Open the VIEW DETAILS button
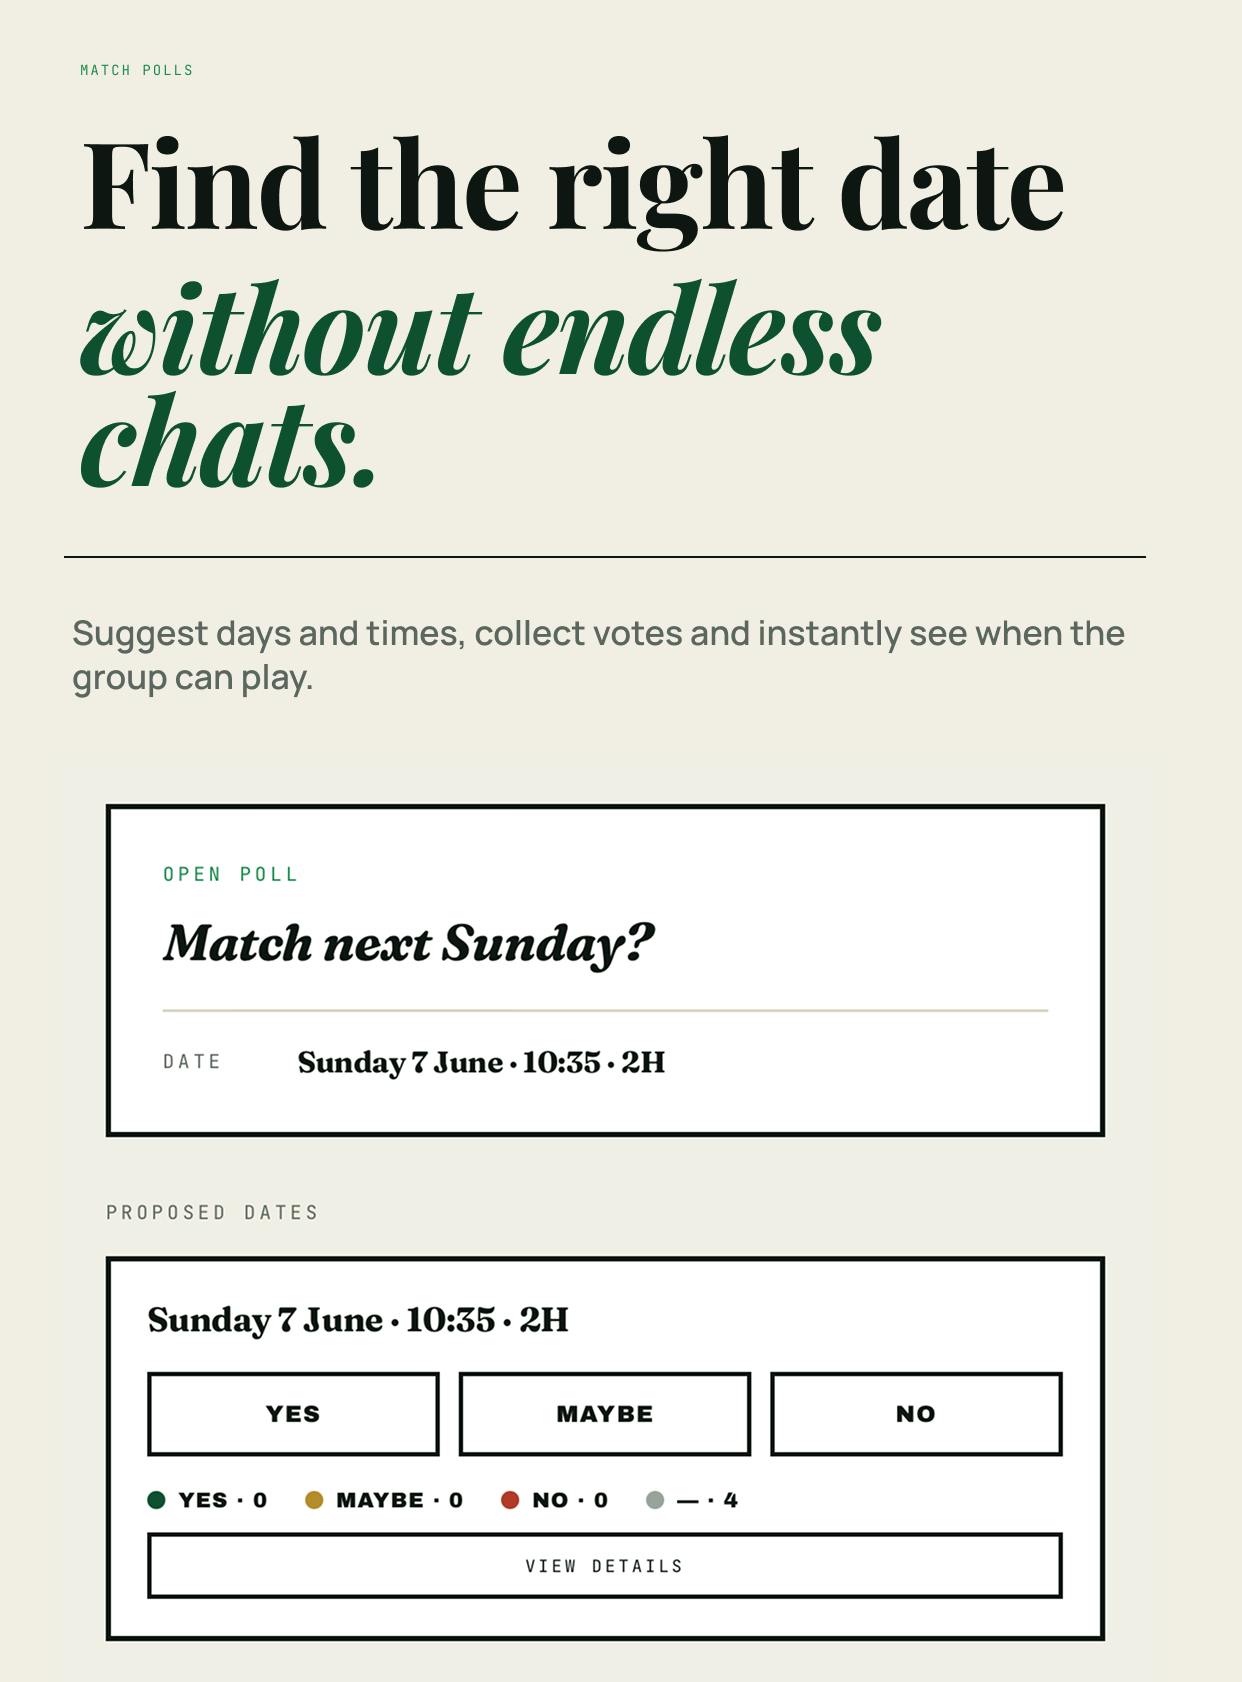 (605, 1566)
